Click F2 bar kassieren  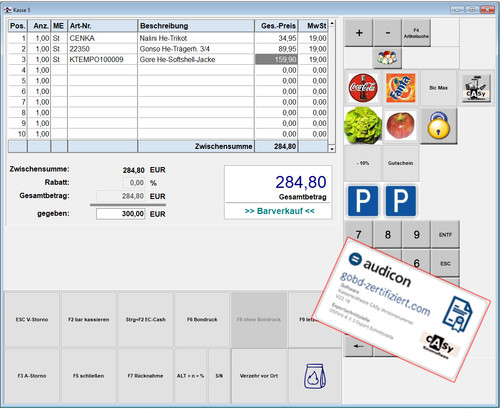coord(89,320)
